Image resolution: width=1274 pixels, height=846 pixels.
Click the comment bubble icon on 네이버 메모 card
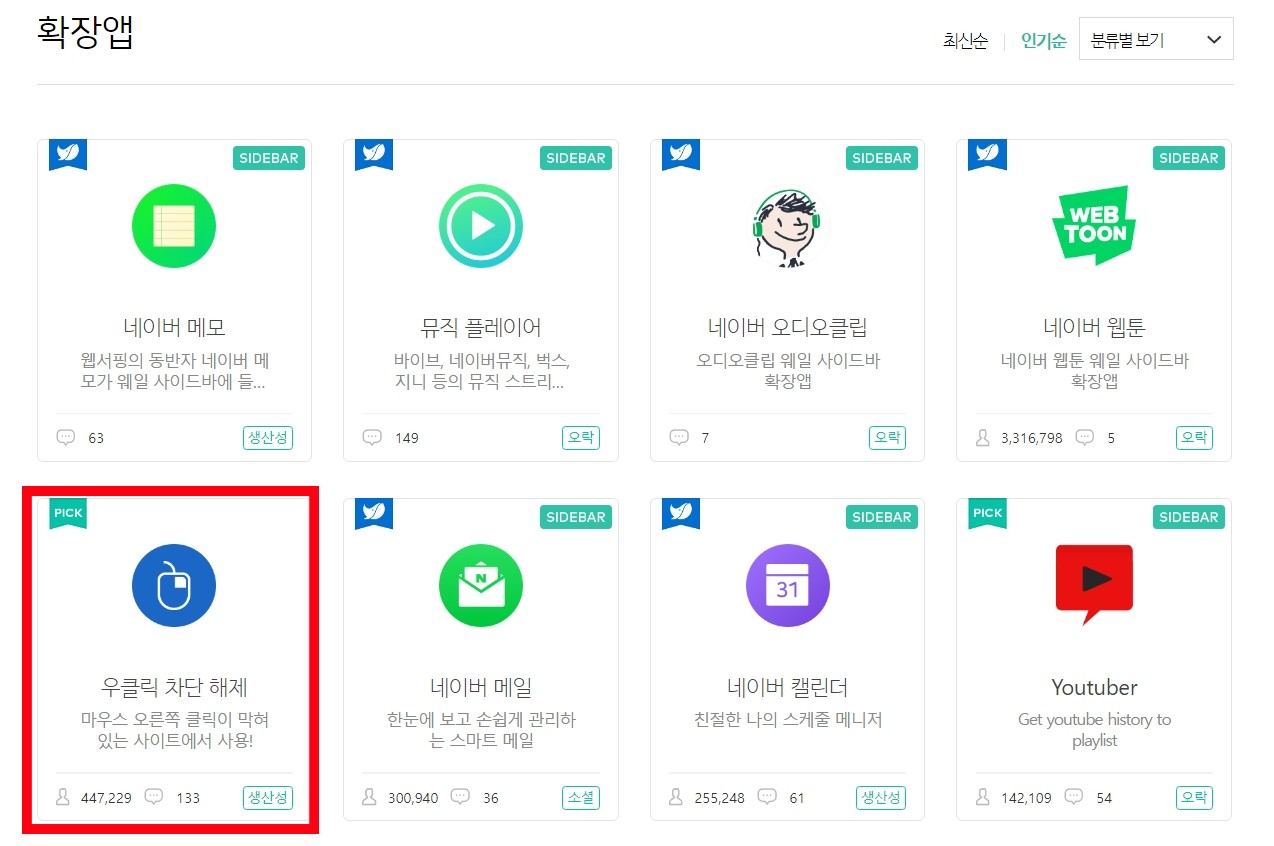pos(66,438)
